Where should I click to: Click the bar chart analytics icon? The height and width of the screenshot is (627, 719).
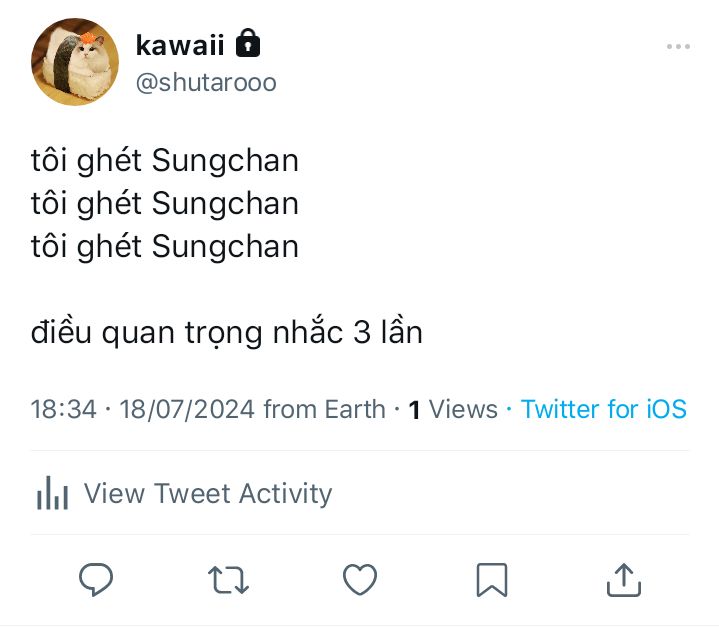[52, 493]
